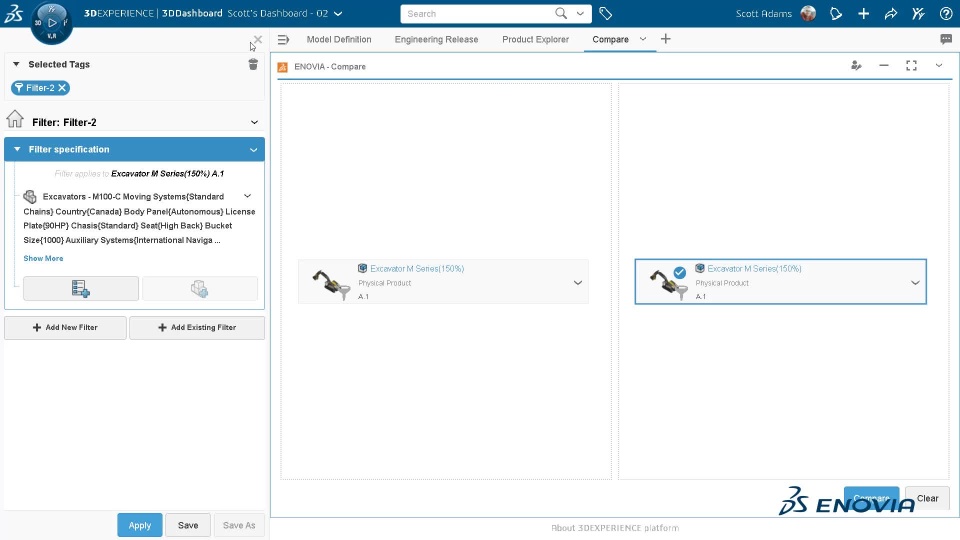Switch to Product Explorer tab
The width and height of the screenshot is (960, 540).
(535, 39)
